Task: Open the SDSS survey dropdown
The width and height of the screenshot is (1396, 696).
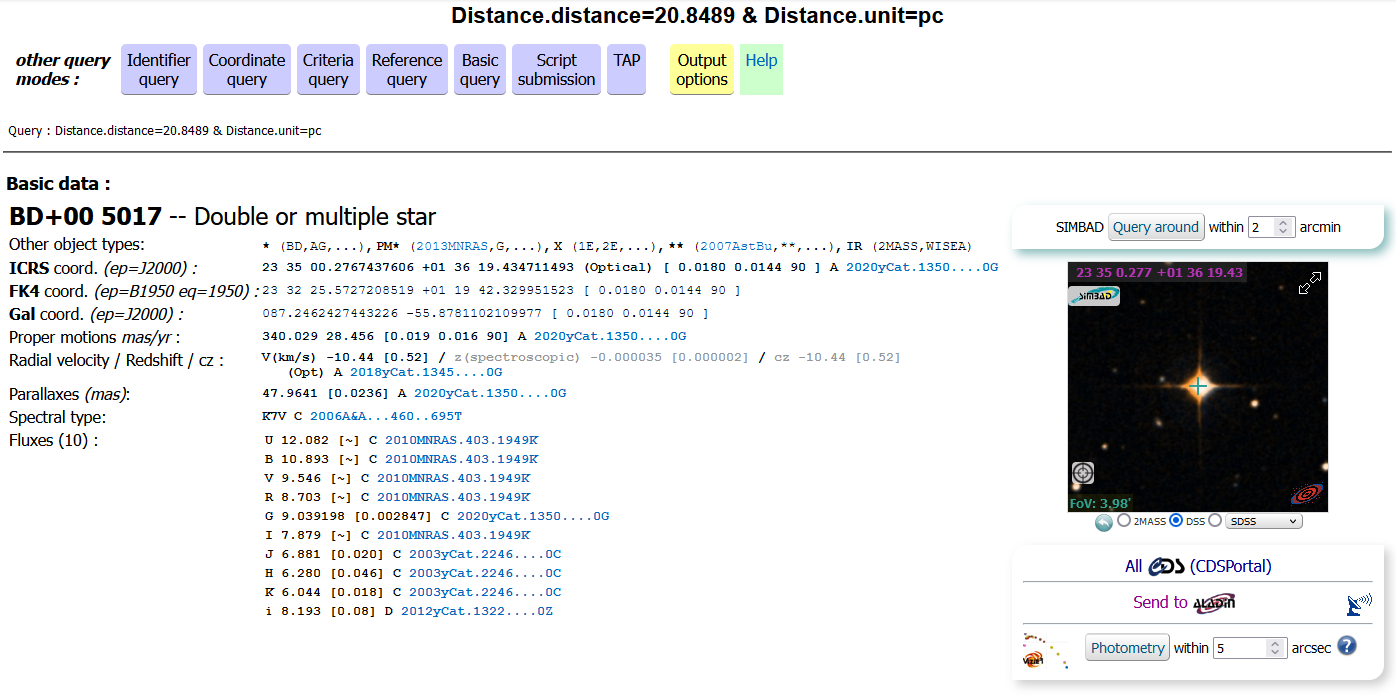Action: tap(1264, 521)
